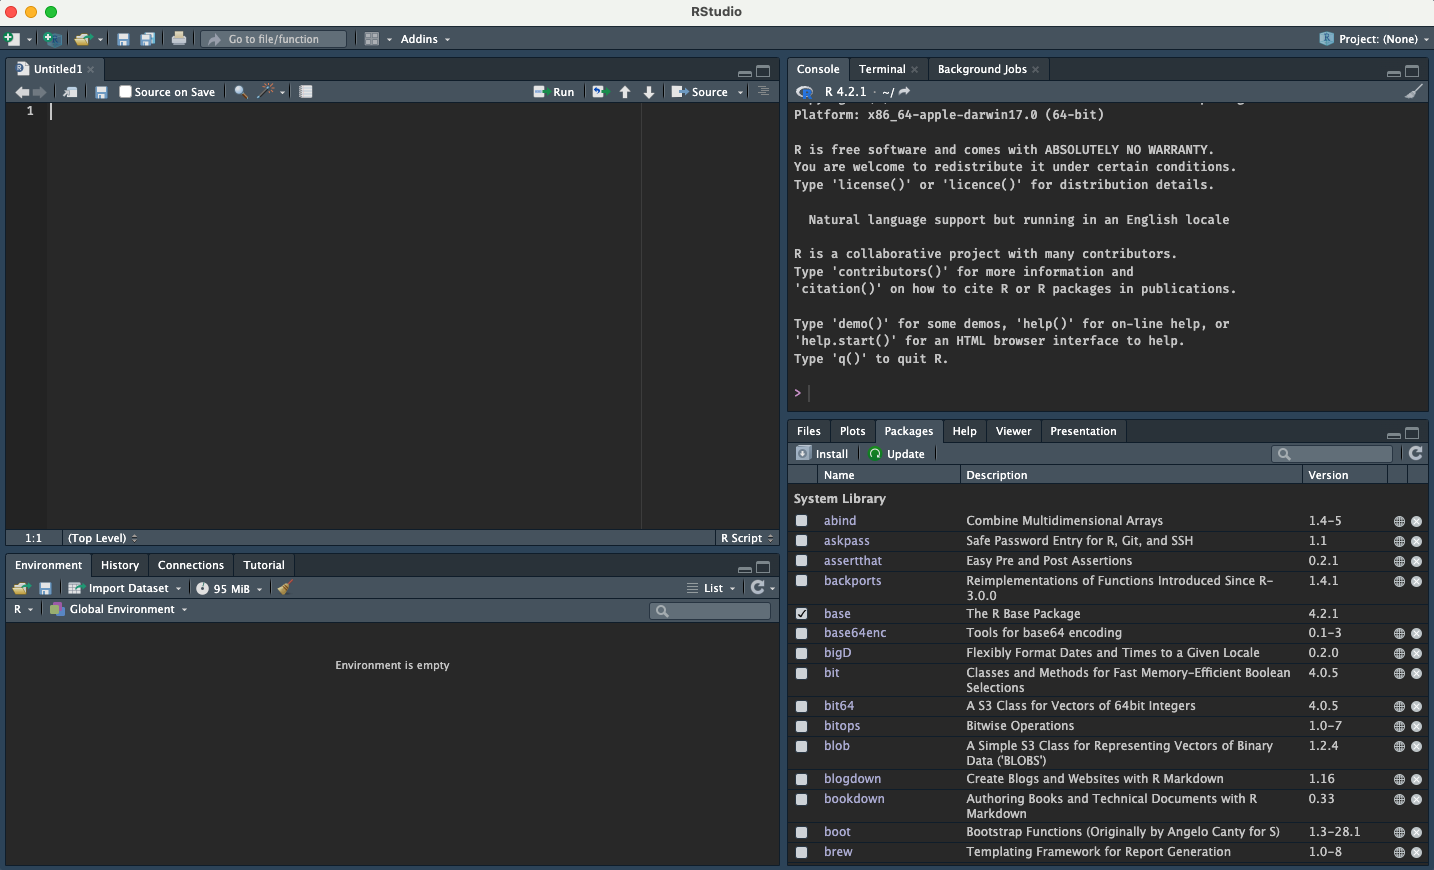Viewport: 1434px width, 870px height.
Task: Remove the abind package with X icon
Action: click(1416, 521)
